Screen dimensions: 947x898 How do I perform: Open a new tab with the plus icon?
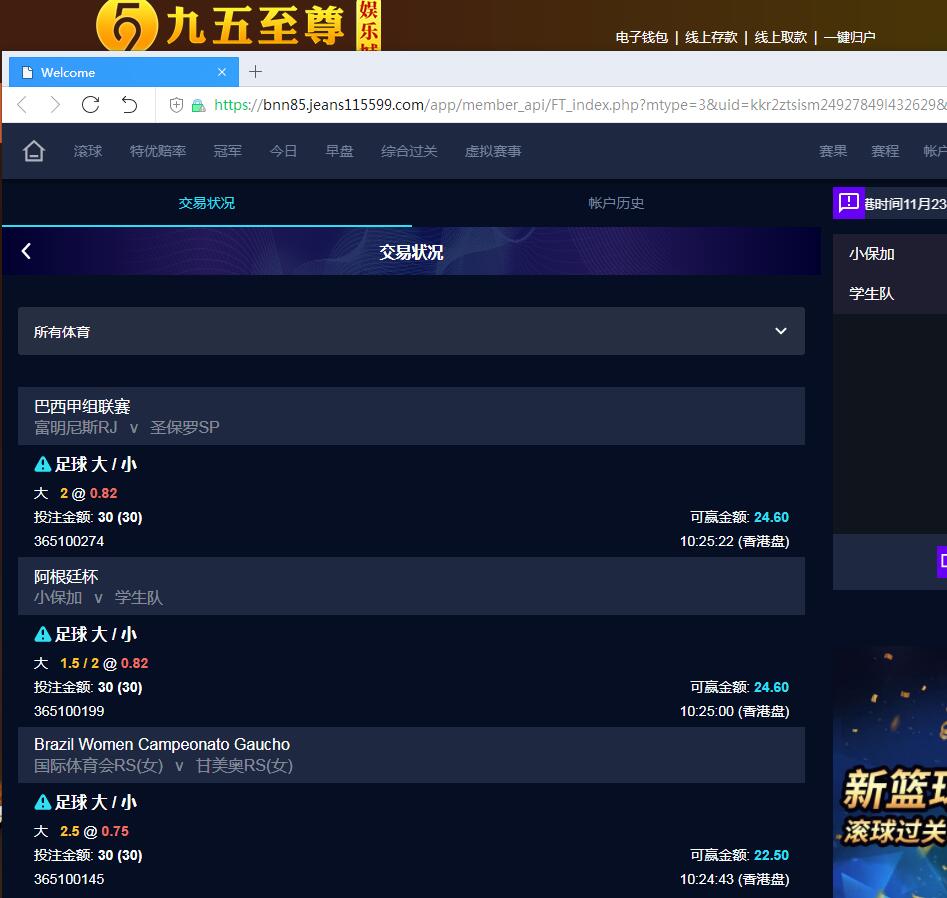(255, 72)
